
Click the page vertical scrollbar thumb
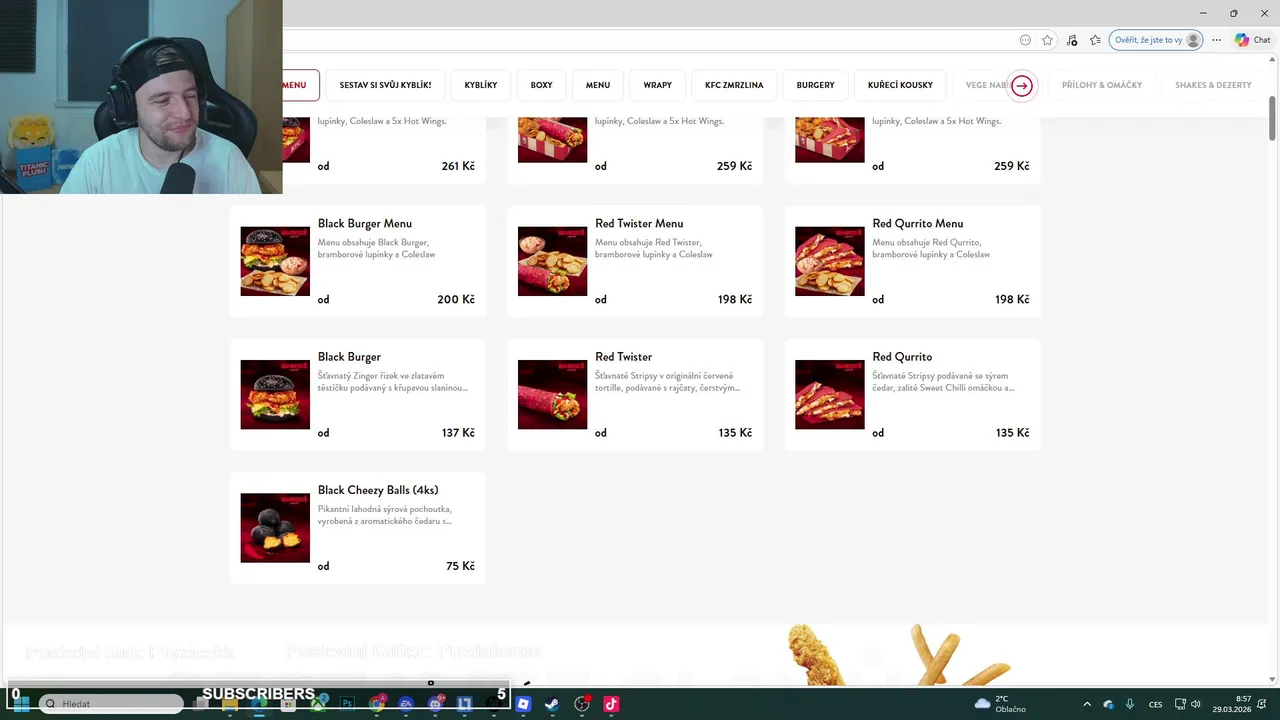[x=1273, y=119]
